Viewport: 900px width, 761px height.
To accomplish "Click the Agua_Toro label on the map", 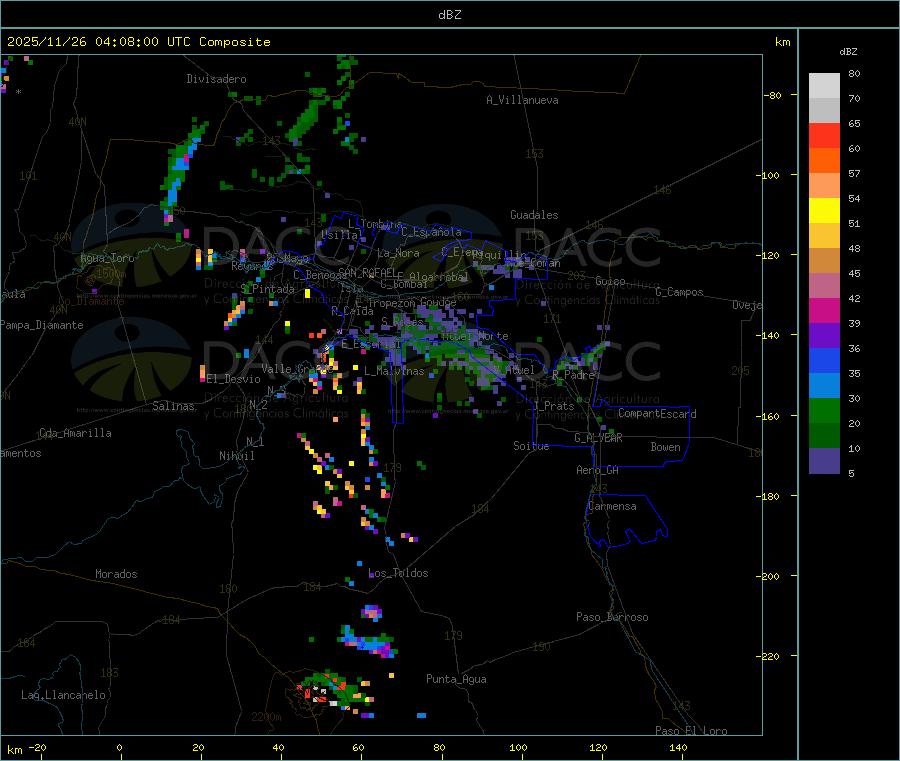I will coord(107,258).
